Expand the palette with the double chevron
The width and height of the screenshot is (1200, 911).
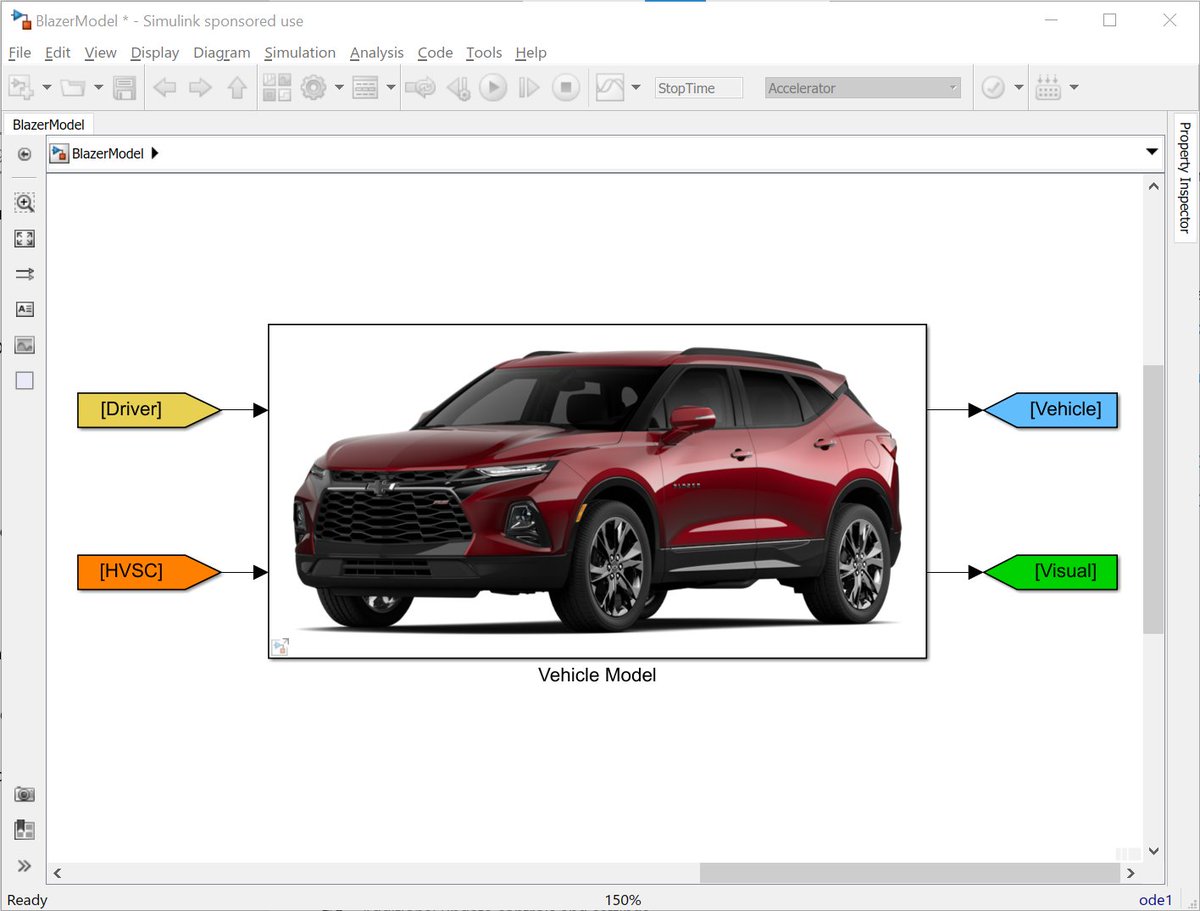pos(25,866)
